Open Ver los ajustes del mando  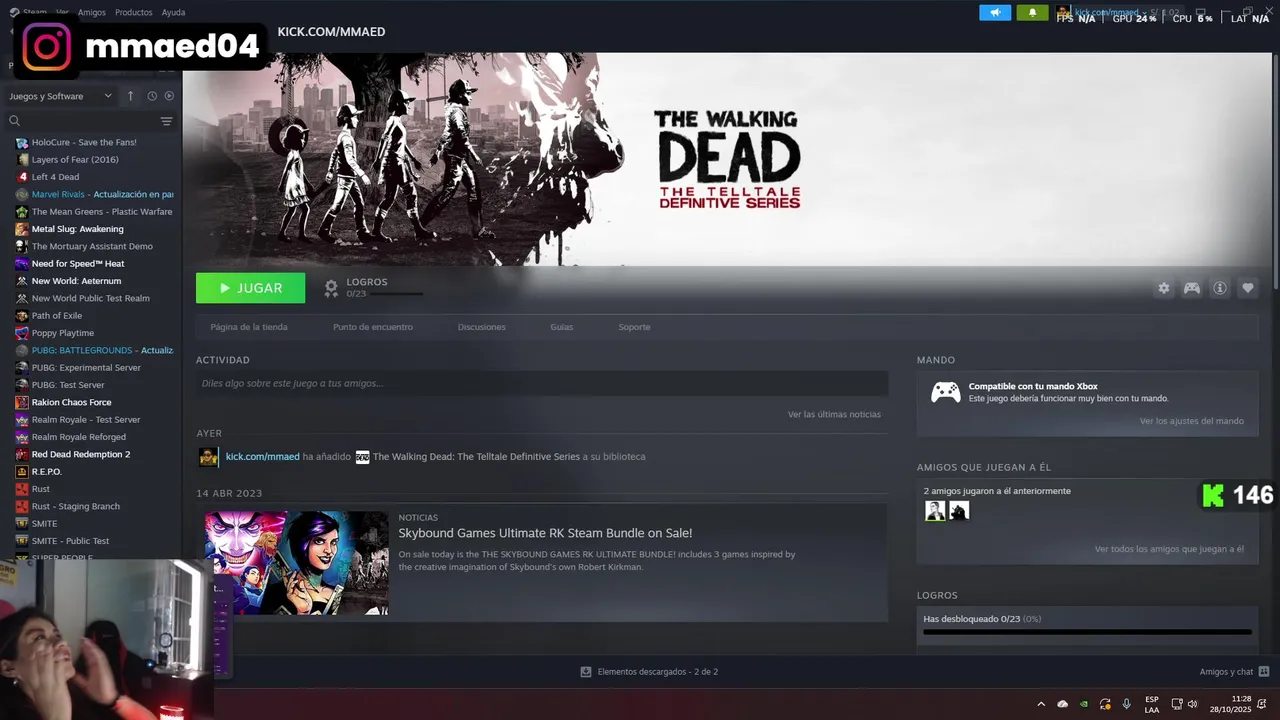[x=1192, y=421]
